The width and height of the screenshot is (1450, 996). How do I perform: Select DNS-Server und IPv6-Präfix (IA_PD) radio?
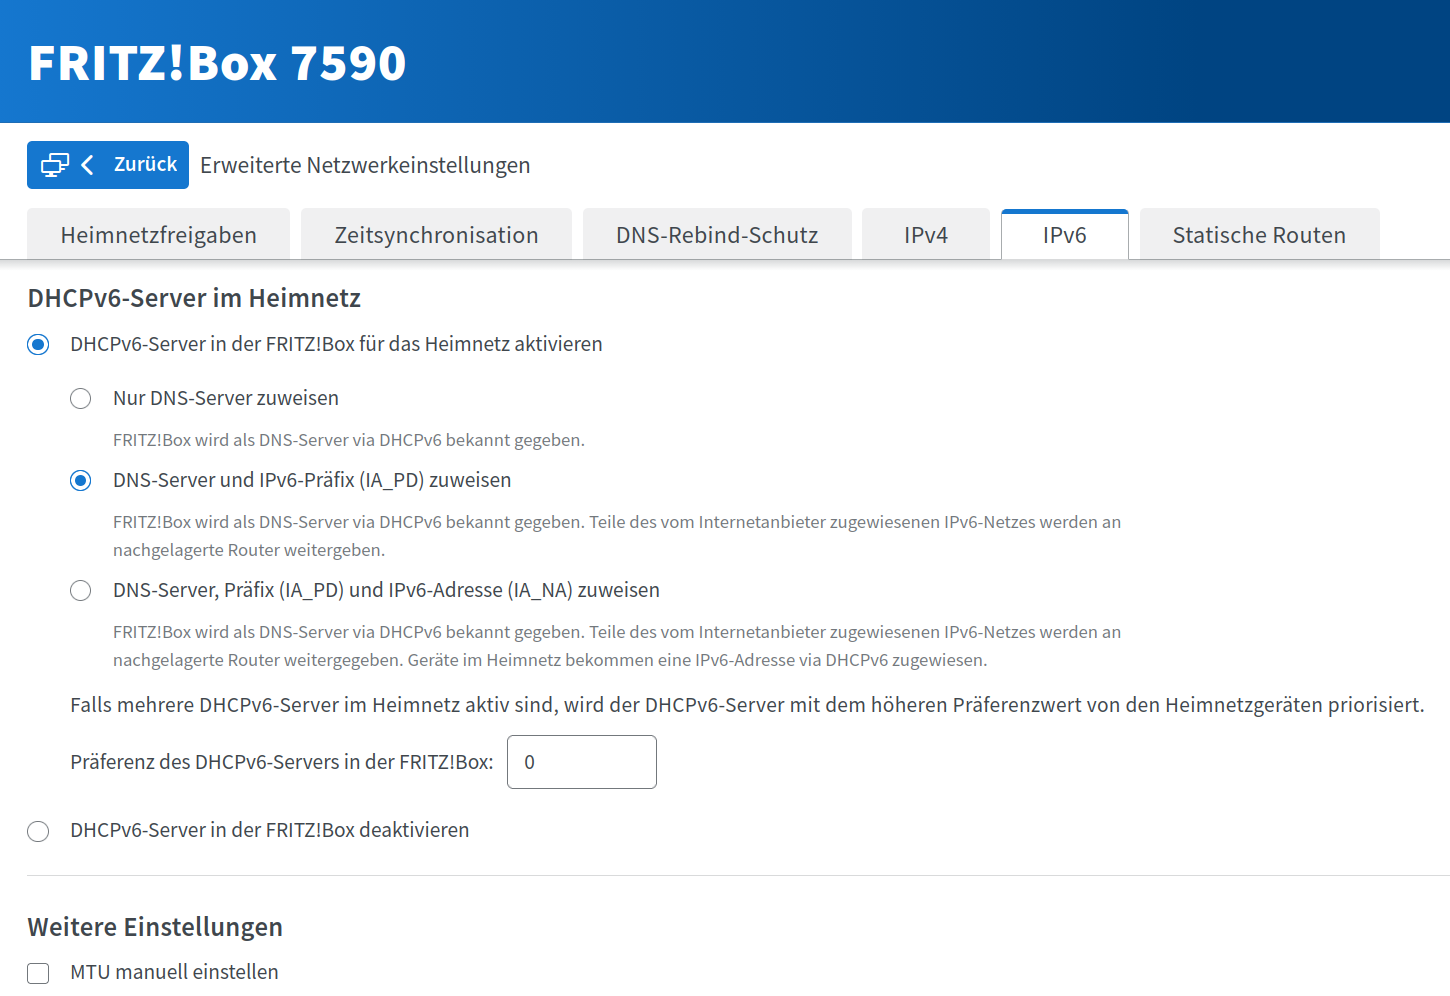[x=81, y=481]
